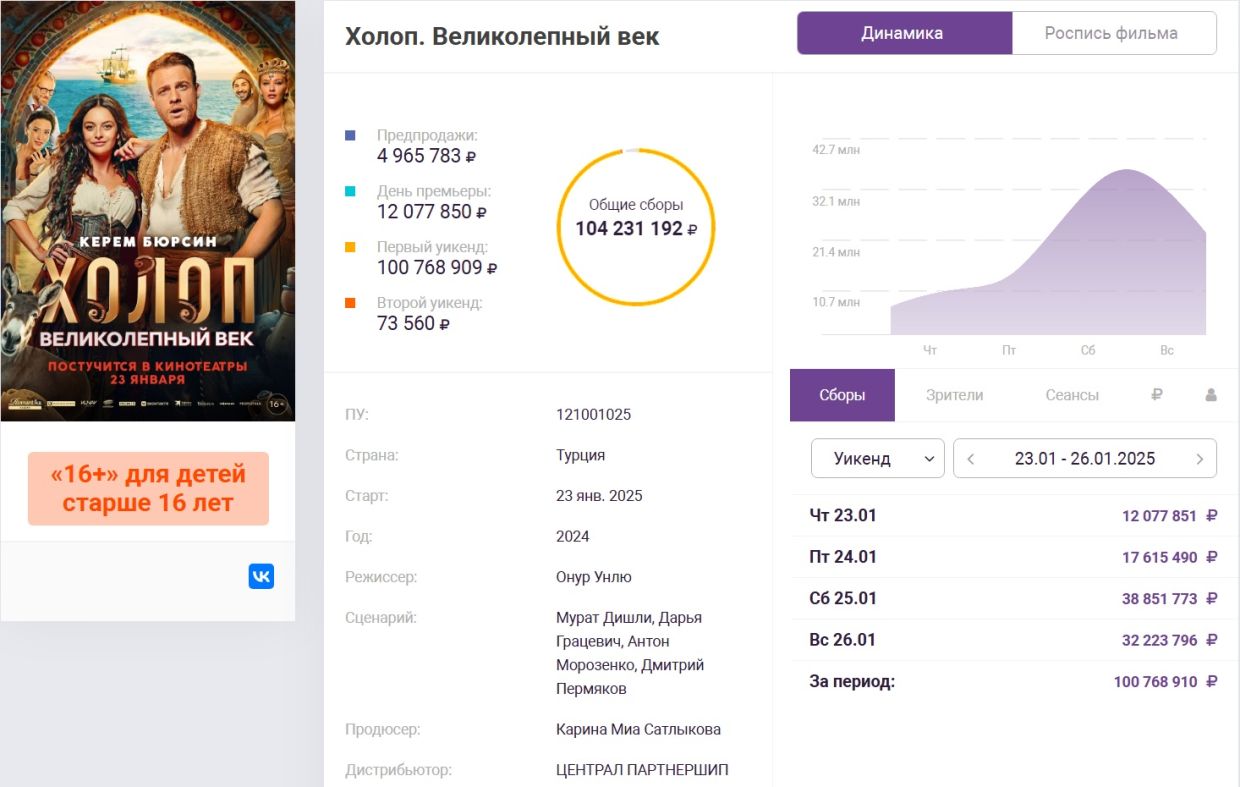The width and height of the screenshot is (1240, 787).
Task: Click the VK share icon
Action: click(261, 576)
